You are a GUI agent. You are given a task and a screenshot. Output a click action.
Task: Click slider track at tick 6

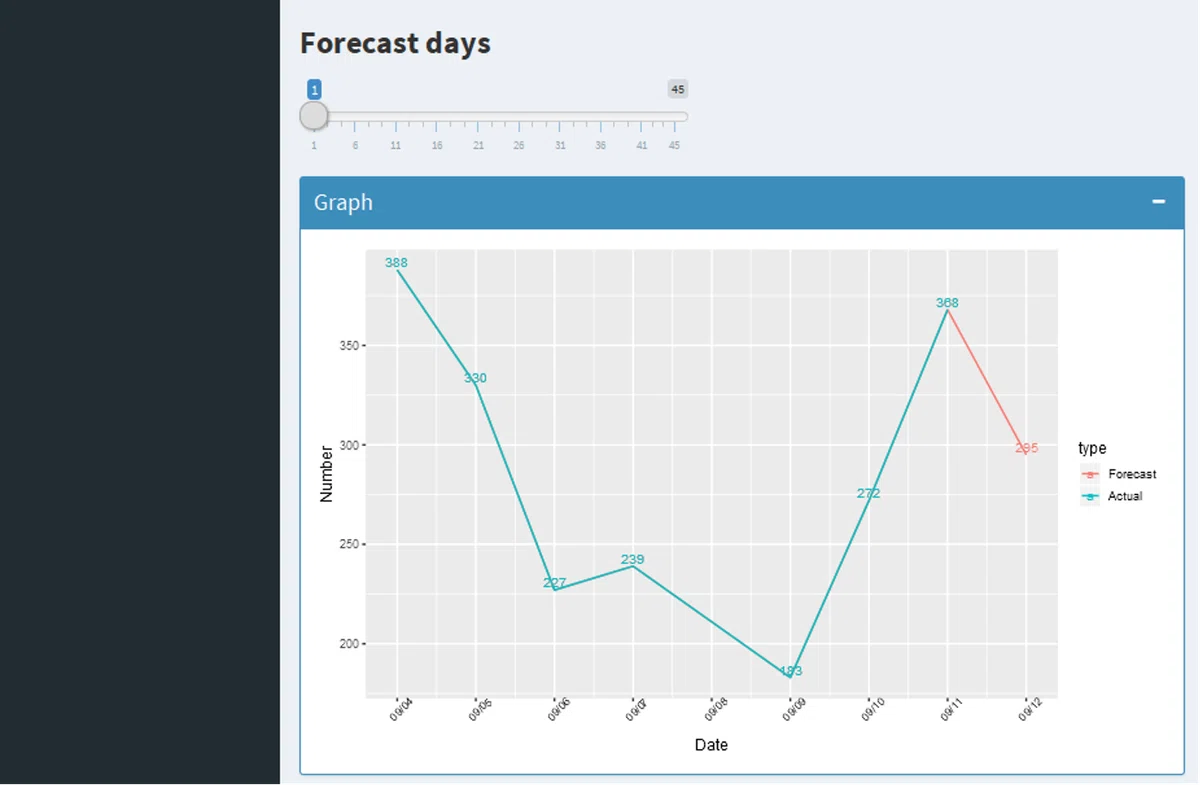(355, 117)
